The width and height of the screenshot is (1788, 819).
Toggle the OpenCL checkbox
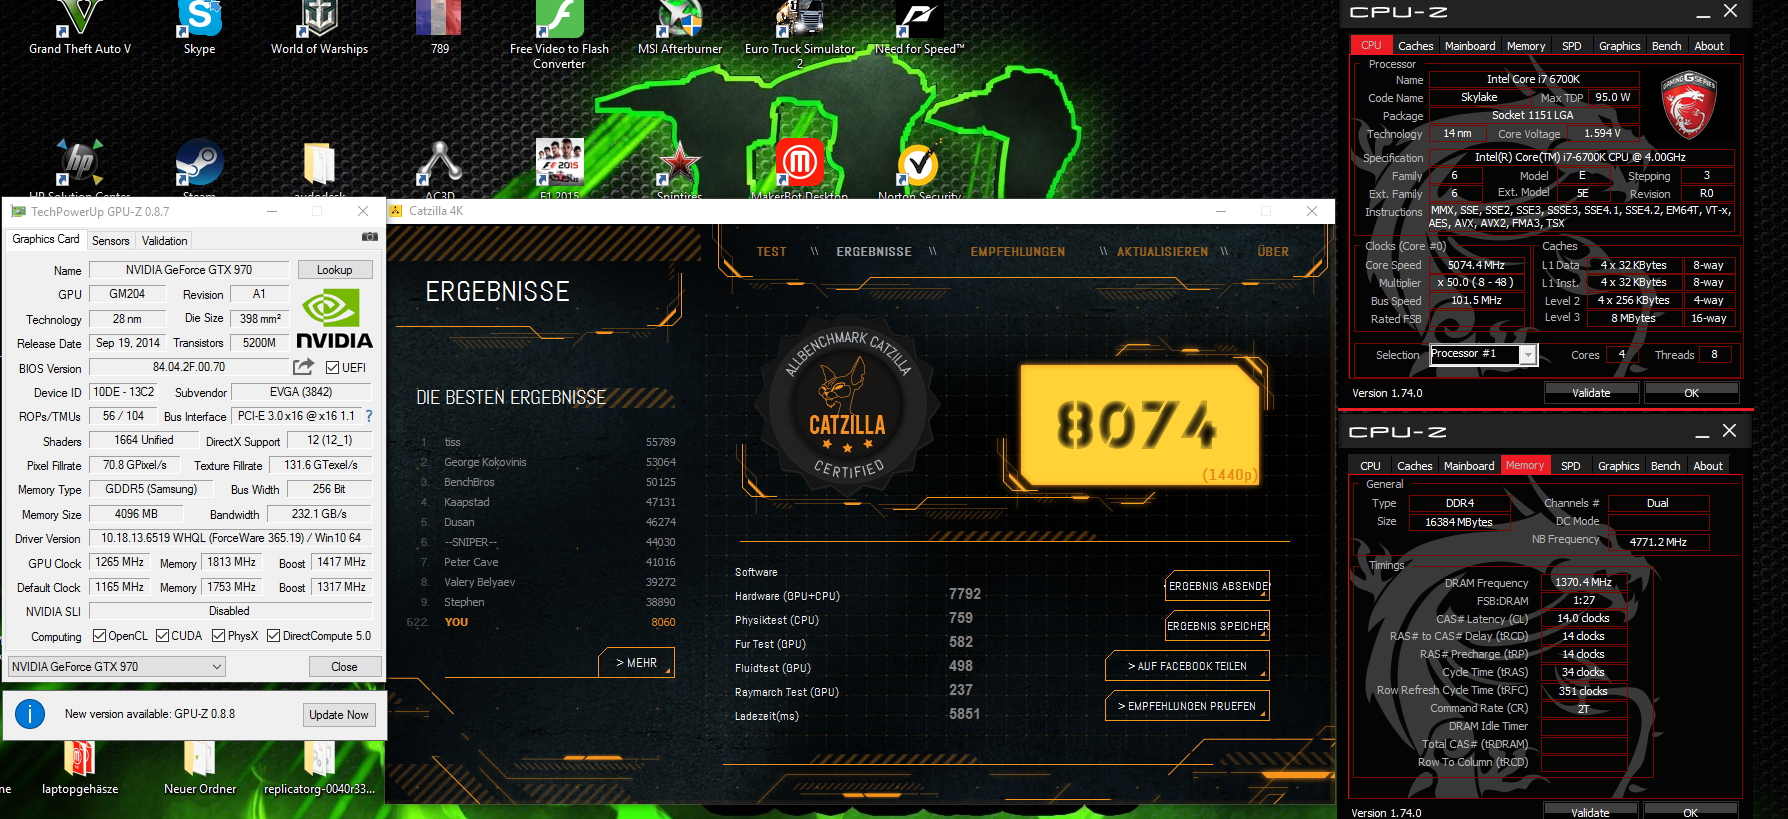pos(99,636)
